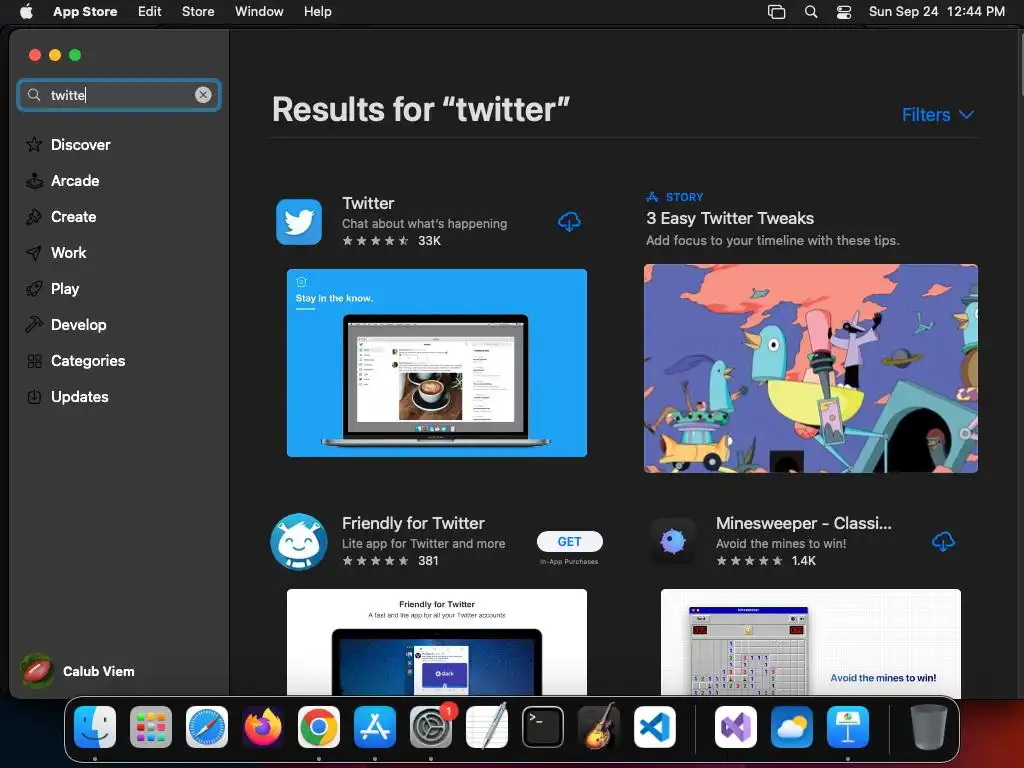Launch Safari from the dock
This screenshot has height=768, width=1024.
[x=207, y=726]
